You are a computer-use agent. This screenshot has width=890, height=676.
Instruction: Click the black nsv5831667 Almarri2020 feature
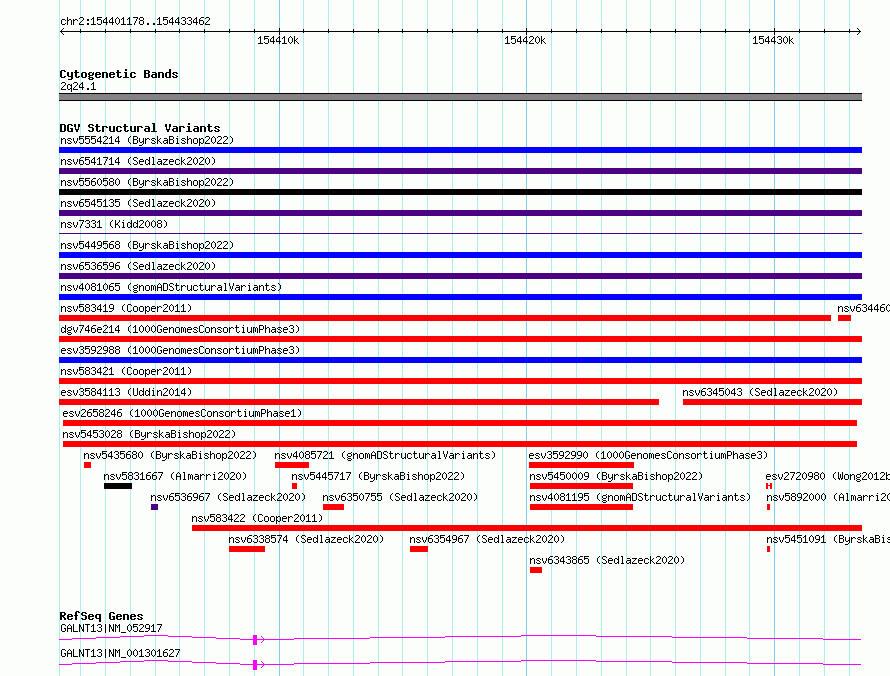(x=117, y=486)
